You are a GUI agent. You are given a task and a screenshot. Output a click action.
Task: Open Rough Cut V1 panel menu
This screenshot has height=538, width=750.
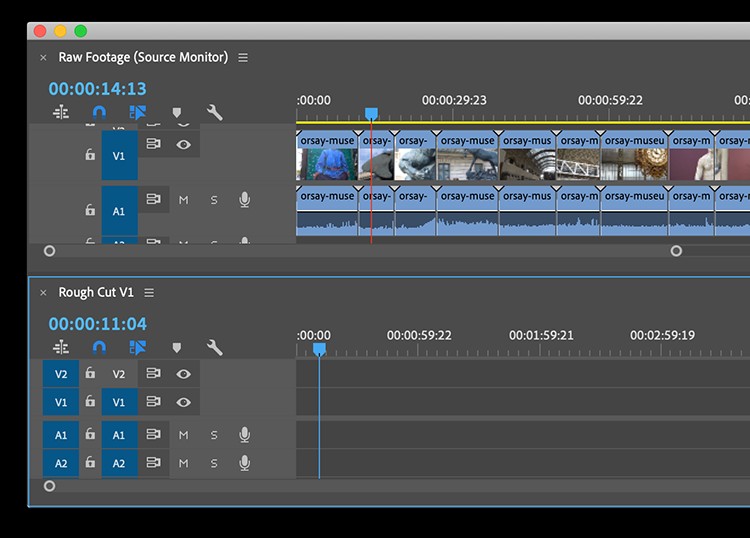tap(149, 292)
